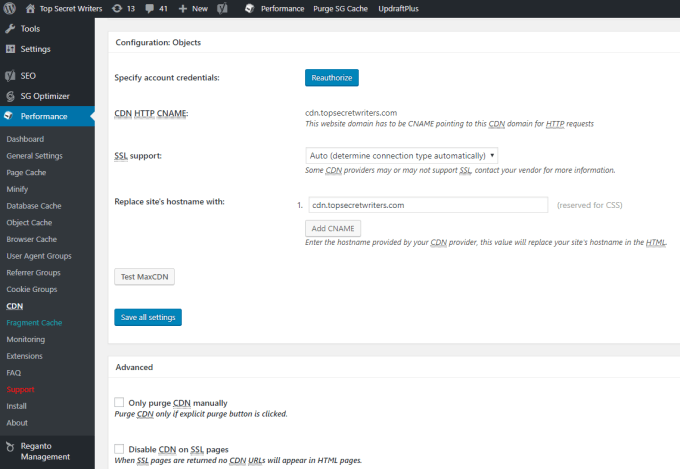Screen dimensions: 680x469
Task: Click the Test MaxCDN button
Action: click(144, 277)
